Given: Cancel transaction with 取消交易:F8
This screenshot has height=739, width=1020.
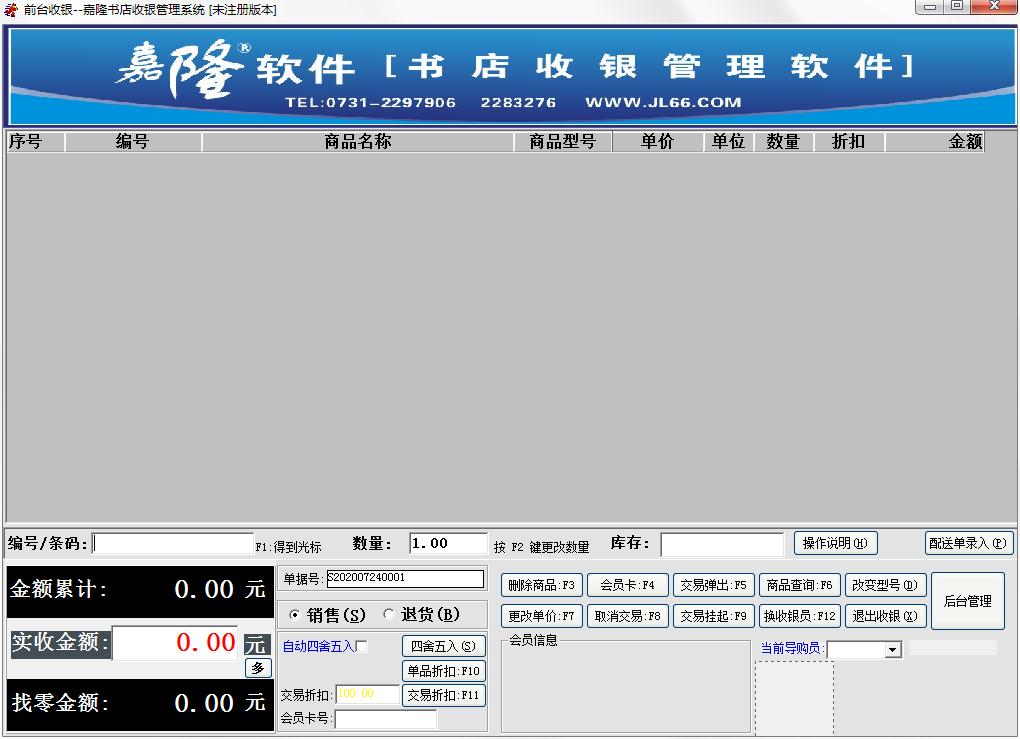Looking at the screenshot, I should pyautogui.click(x=627, y=616).
